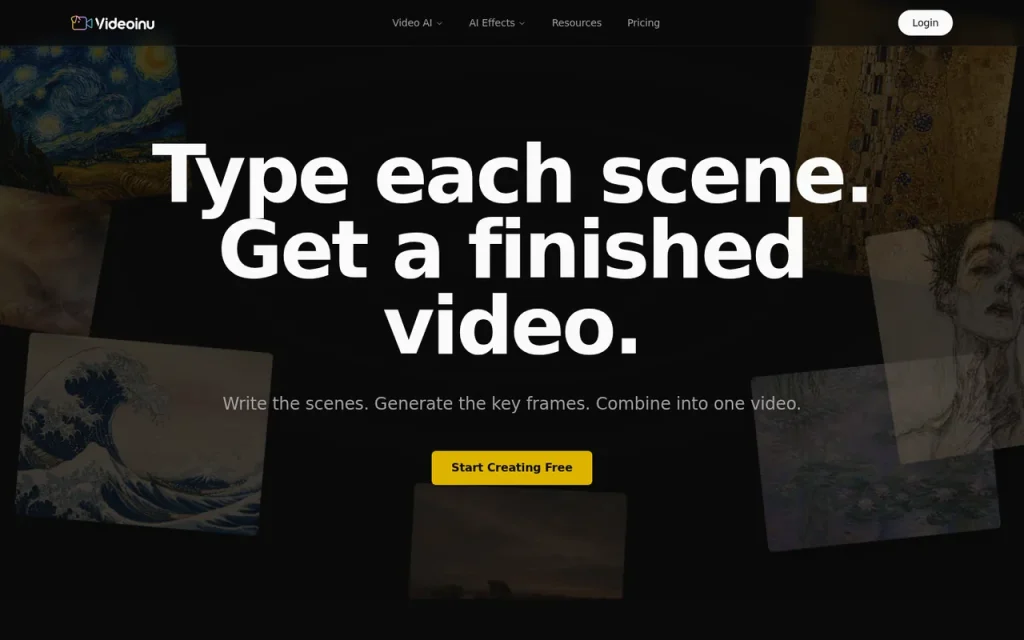Click the Videoinu camera logo icon

click(81, 23)
